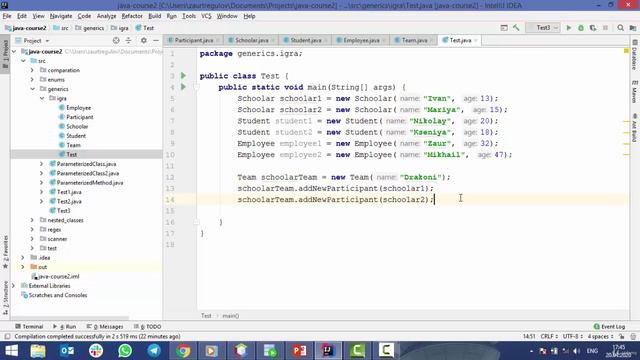Open Project Structure icon at toolbar end
640x360 pixels.
[633, 28]
